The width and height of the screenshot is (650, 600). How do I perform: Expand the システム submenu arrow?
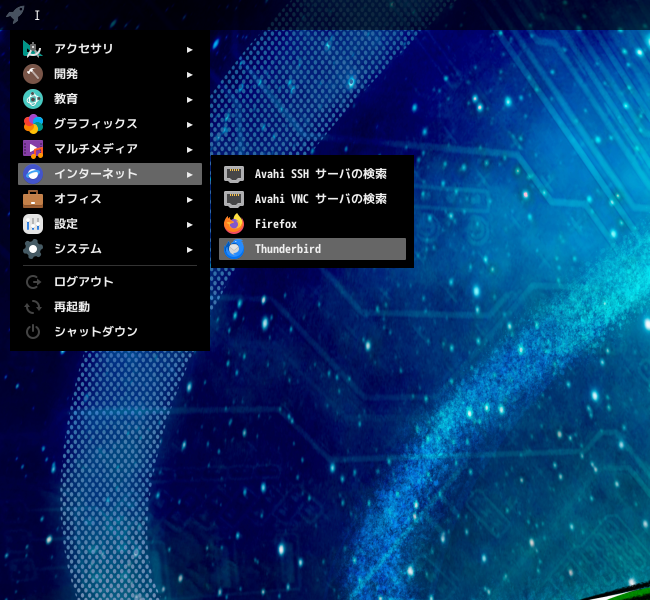point(189,250)
